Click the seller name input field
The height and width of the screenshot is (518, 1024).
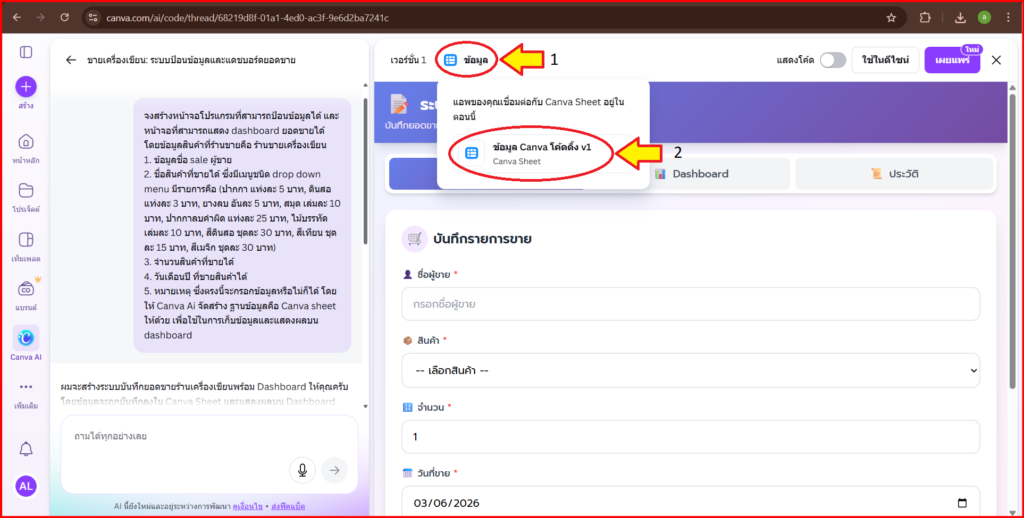pos(690,303)
